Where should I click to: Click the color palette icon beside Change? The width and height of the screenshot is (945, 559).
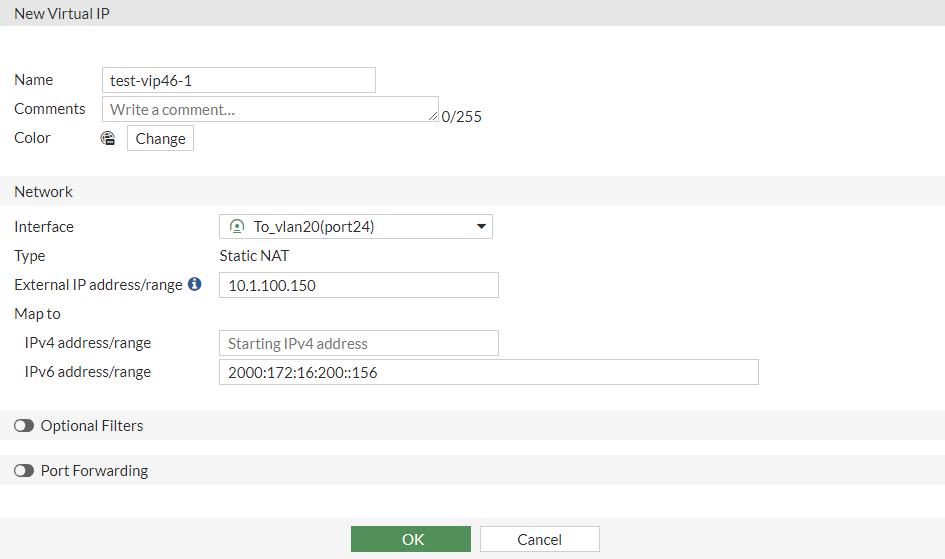(108, 138)
